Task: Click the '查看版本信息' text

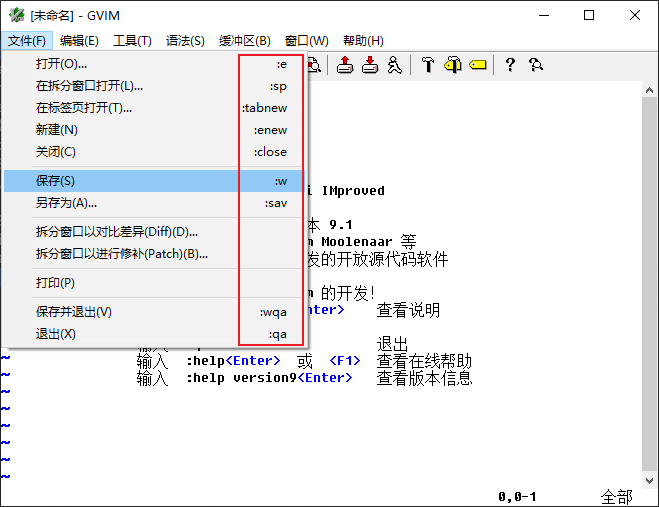Action: click(424, 378)
